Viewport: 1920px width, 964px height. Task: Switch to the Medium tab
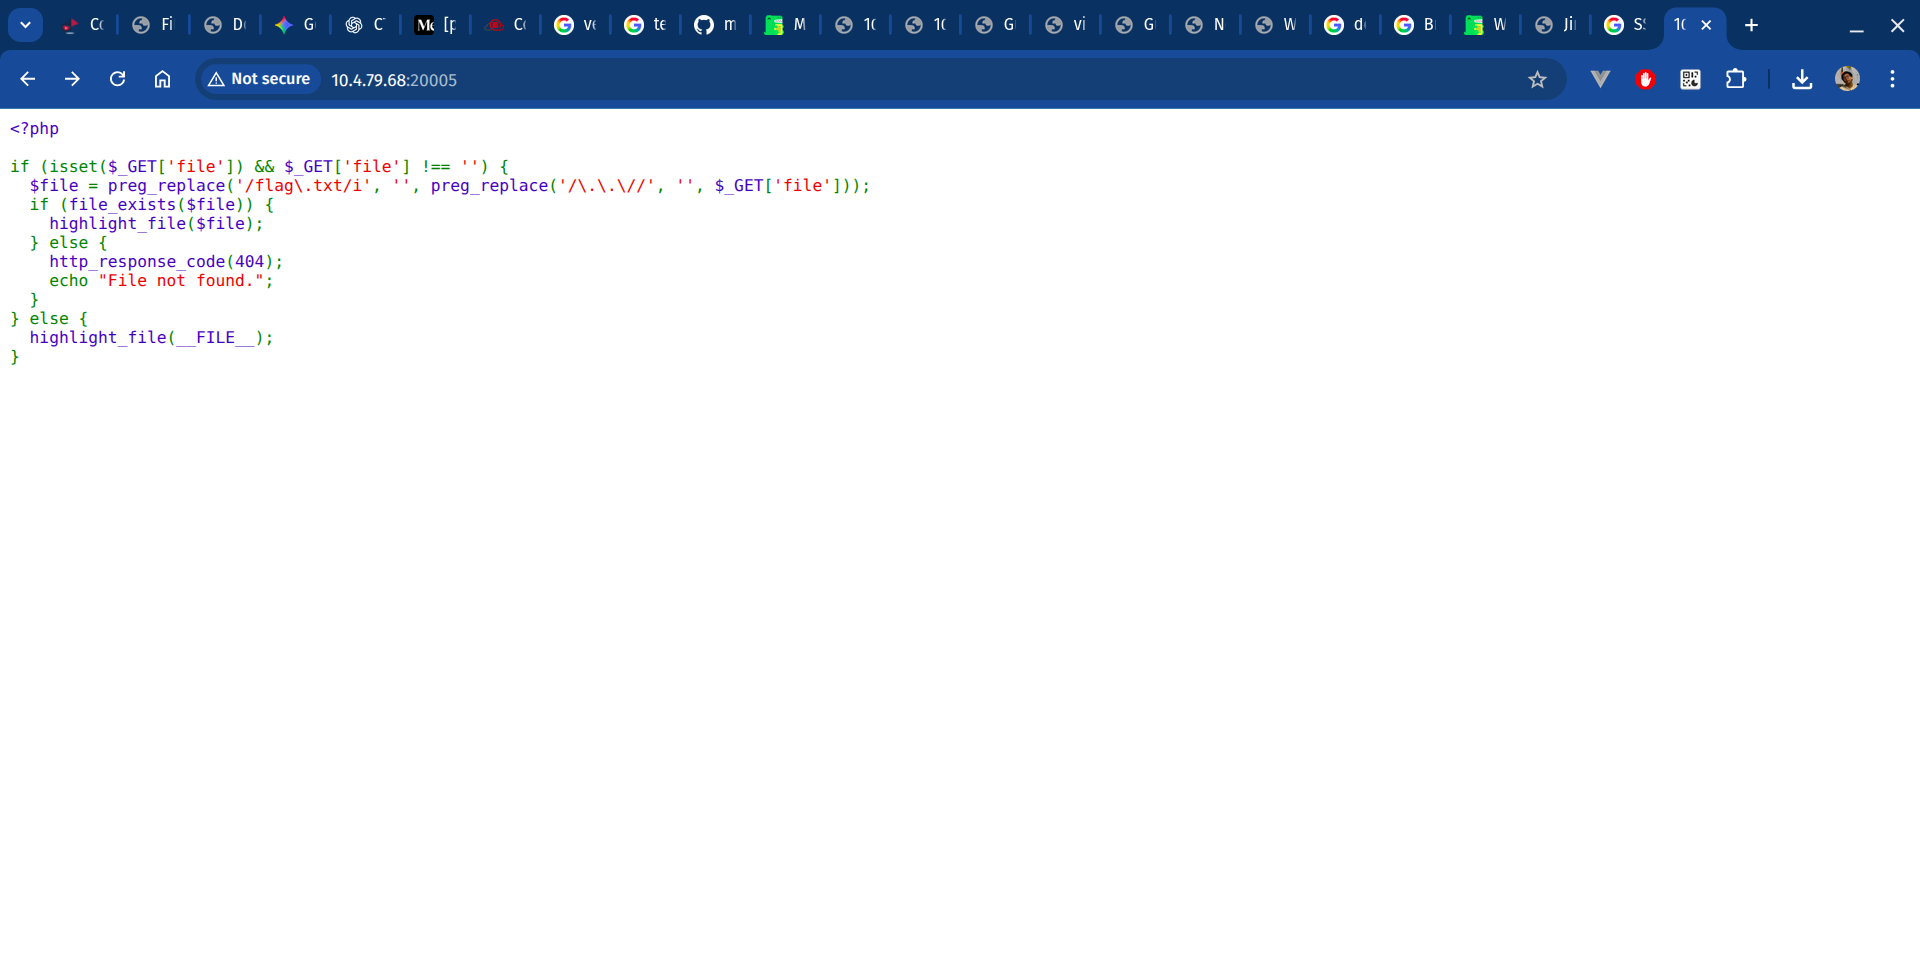pyautogui.click(x=435, y=25)
